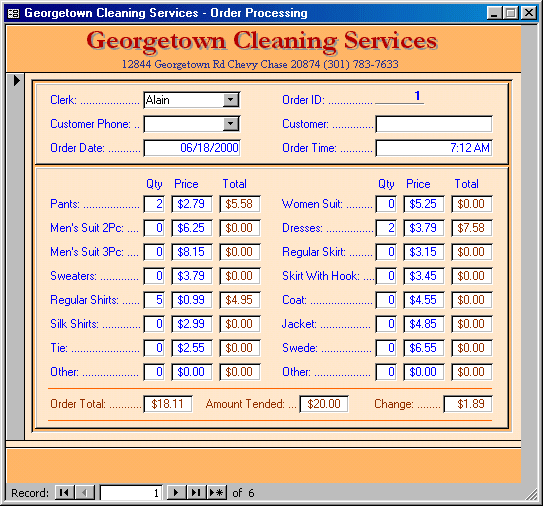
Task: Select the Order Time field
Action: [x=434, y=148]
